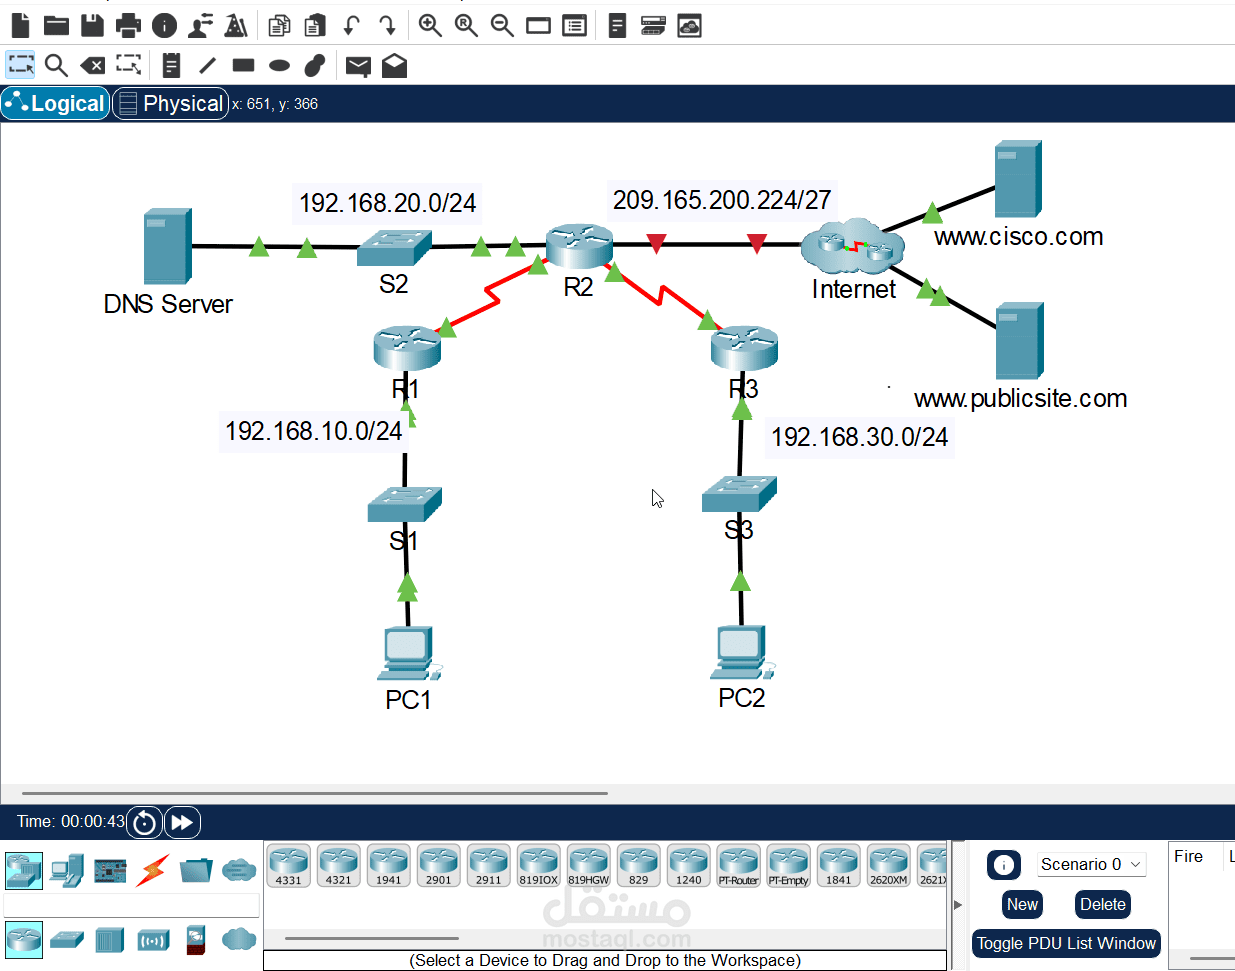Open the User Profile icon

point(200,25)
